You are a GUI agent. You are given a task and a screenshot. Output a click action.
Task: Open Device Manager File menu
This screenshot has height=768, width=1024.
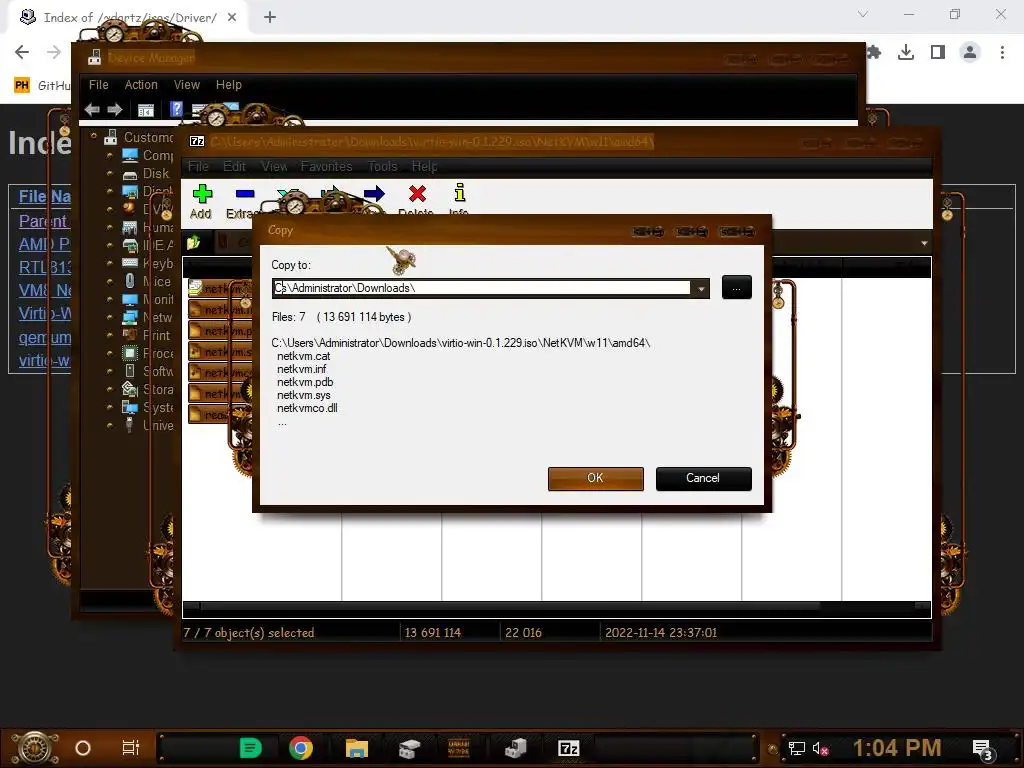click(99, 85)
